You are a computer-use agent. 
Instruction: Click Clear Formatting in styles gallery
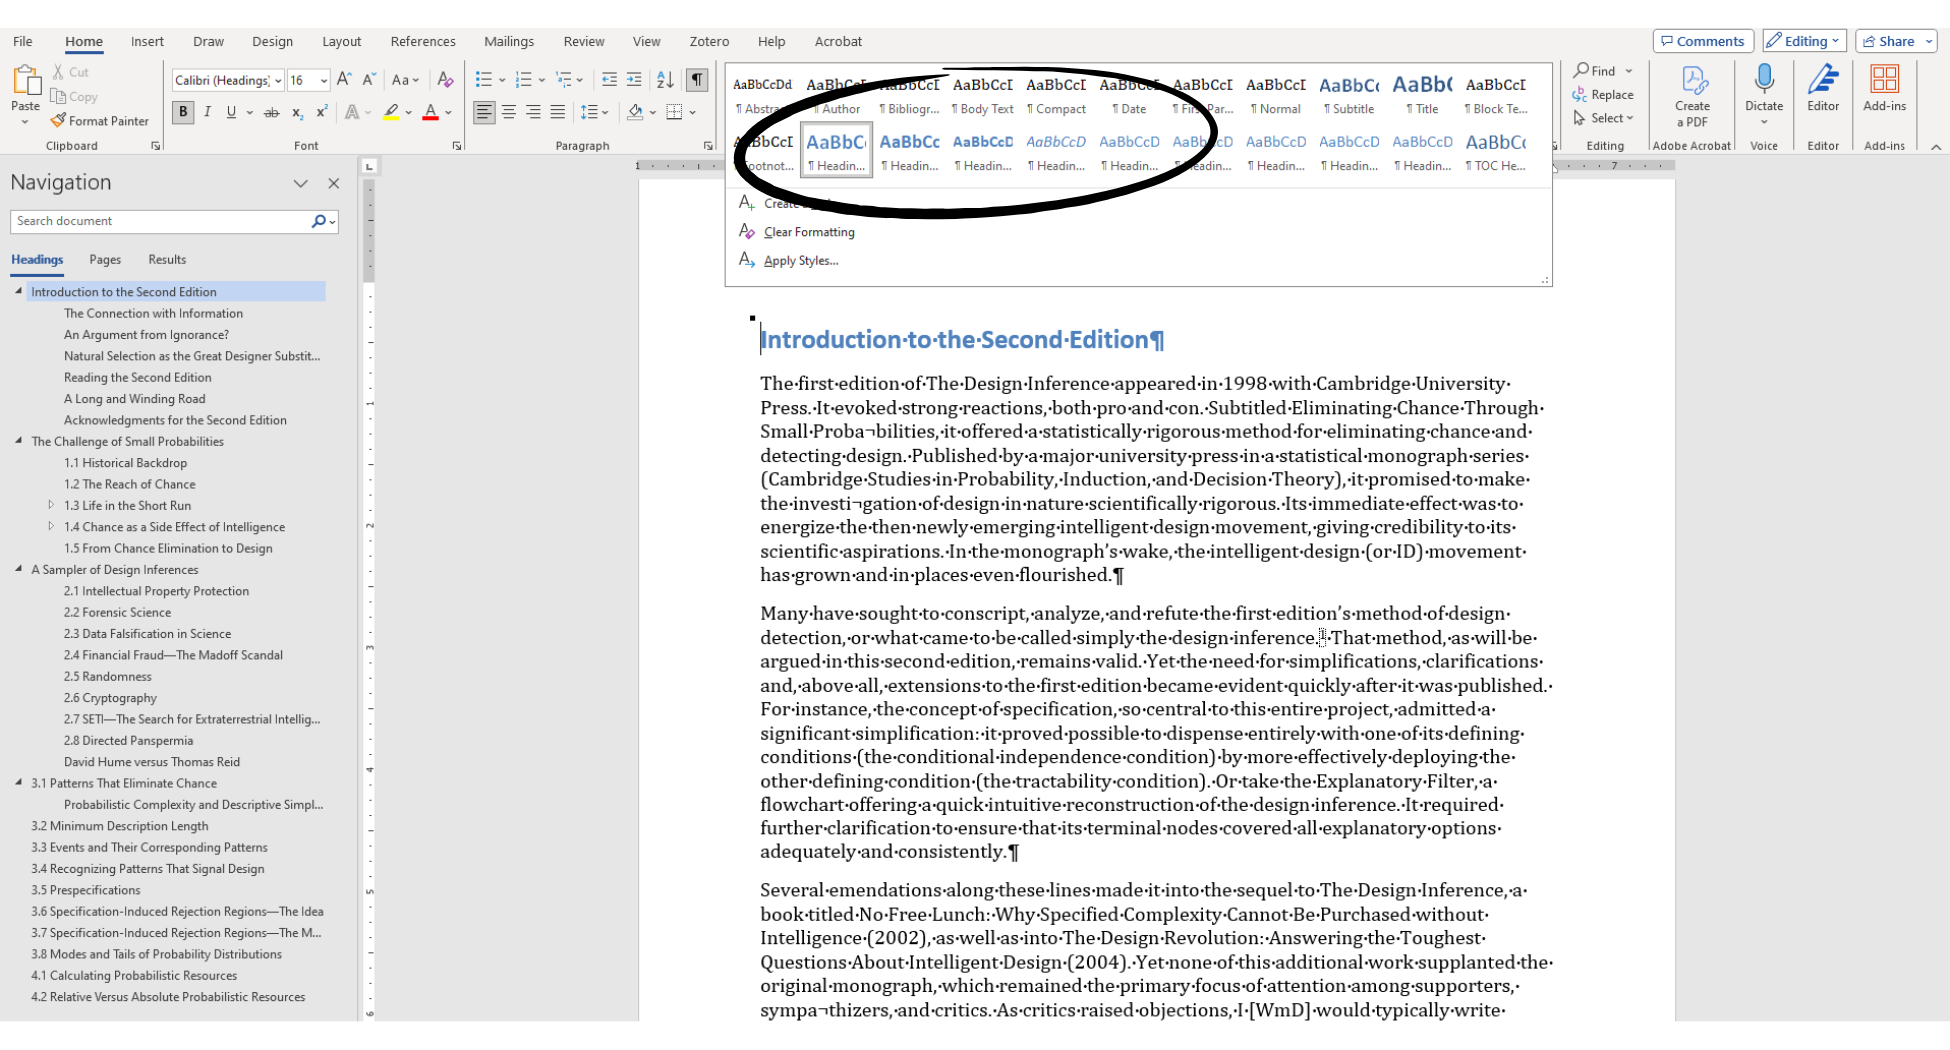point(808,232)
